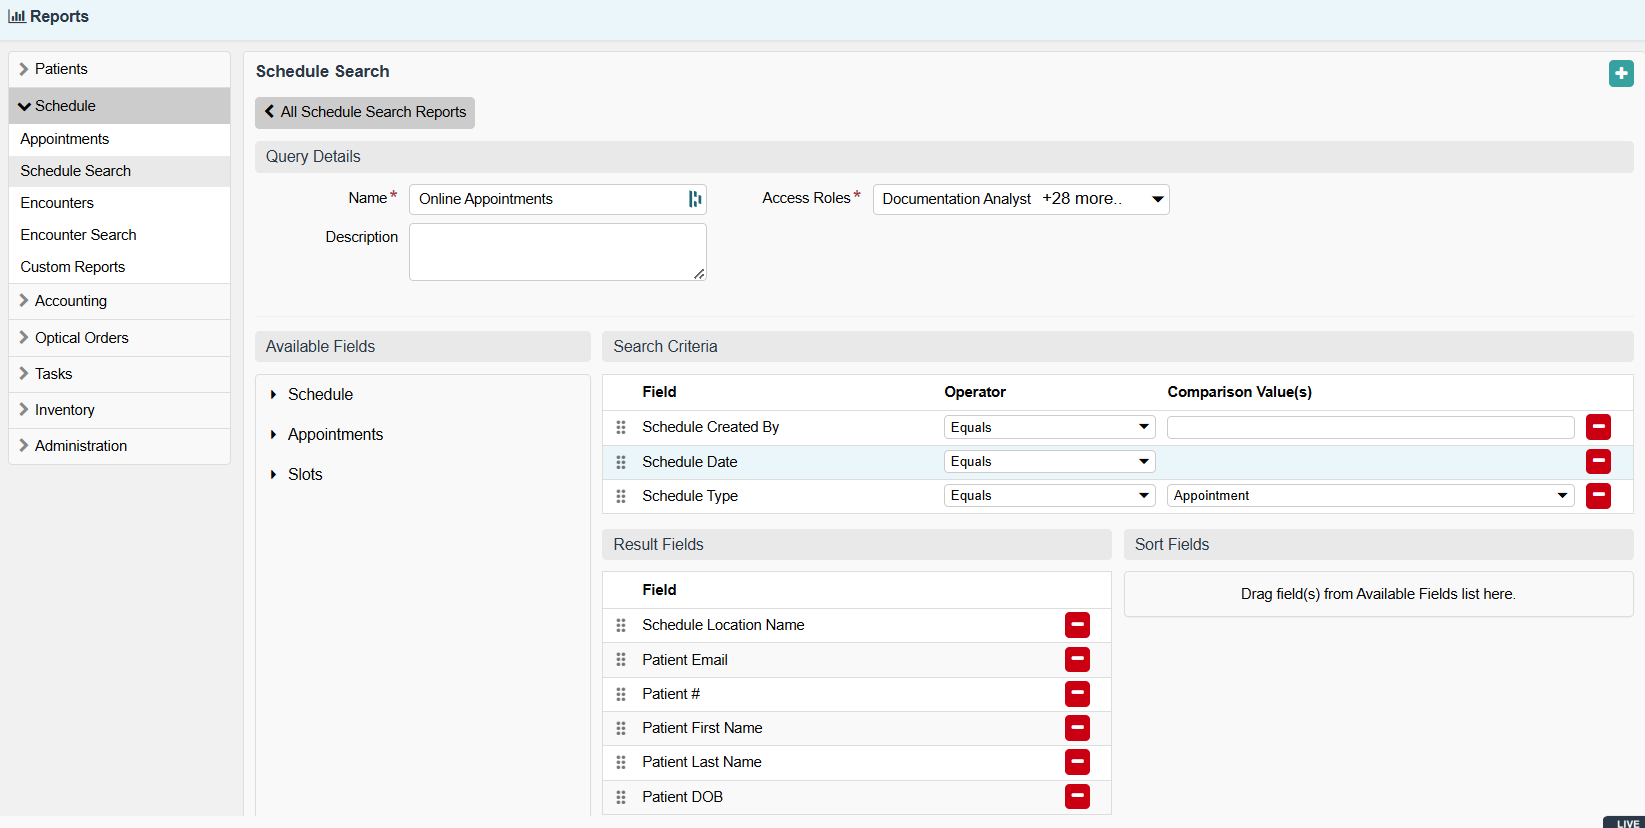The height and width of the screenshot is (828, 1645).
Task: Remove the Schedule Date criteria row
Action: pos(1598,461)
